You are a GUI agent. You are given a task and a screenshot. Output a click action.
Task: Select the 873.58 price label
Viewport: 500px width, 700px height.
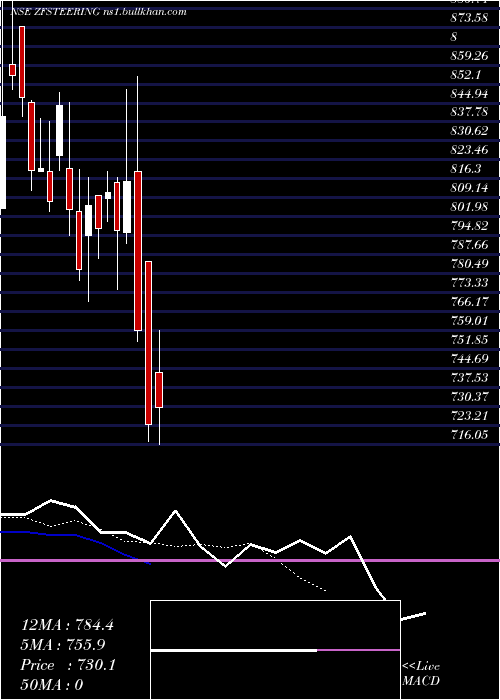point(469,17)
